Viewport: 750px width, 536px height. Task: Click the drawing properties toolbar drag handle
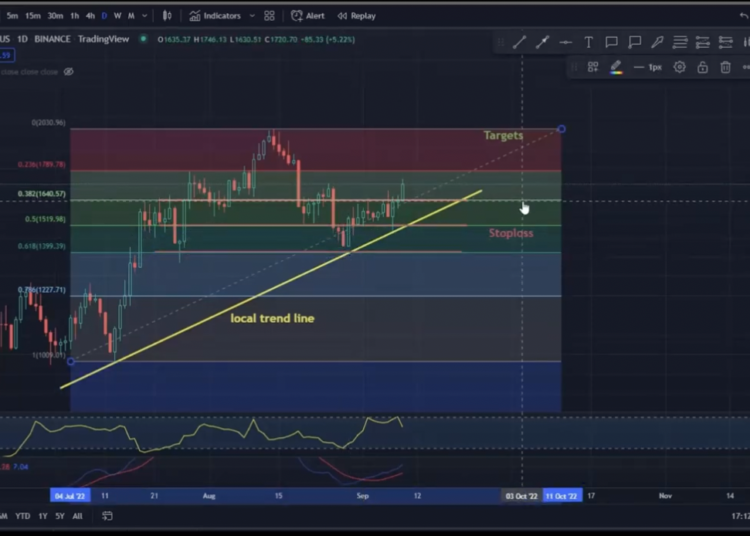574,67
